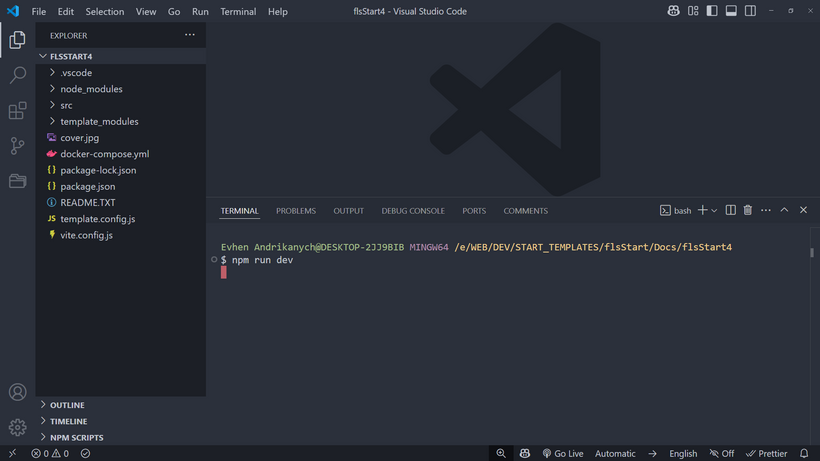Image resolution: width=820 pixels, height=461 pixels.
Task: Open notifications bell in status bar
Action: [x=803, y=453]
